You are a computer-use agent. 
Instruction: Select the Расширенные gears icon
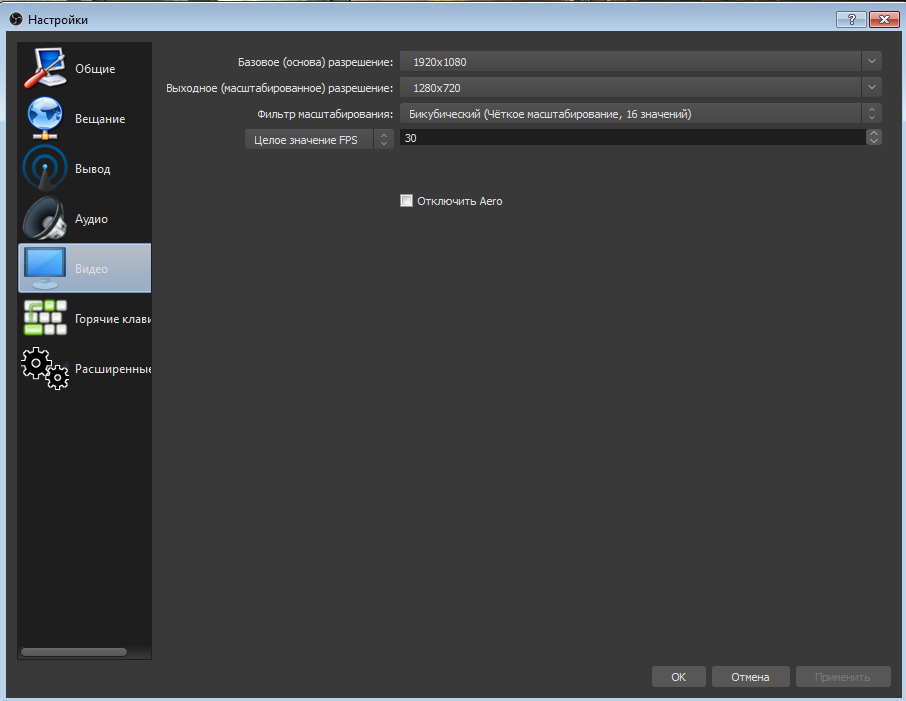tap(44, 368)
